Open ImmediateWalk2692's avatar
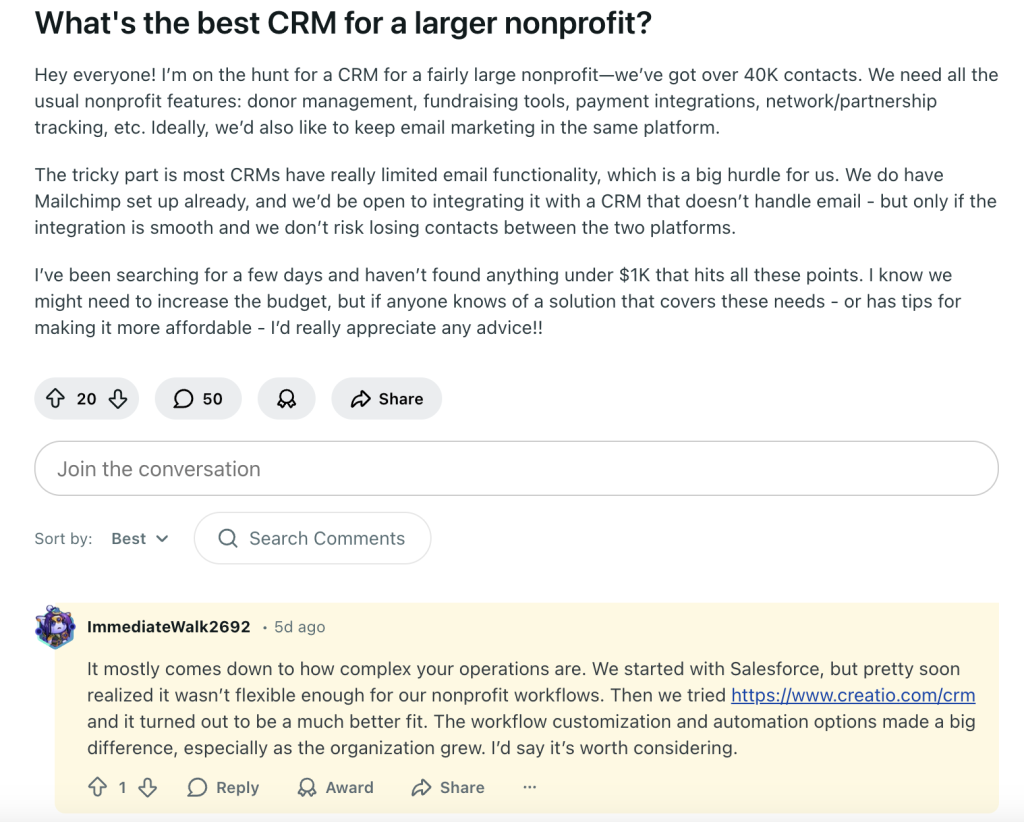 [x=55, y=627]
